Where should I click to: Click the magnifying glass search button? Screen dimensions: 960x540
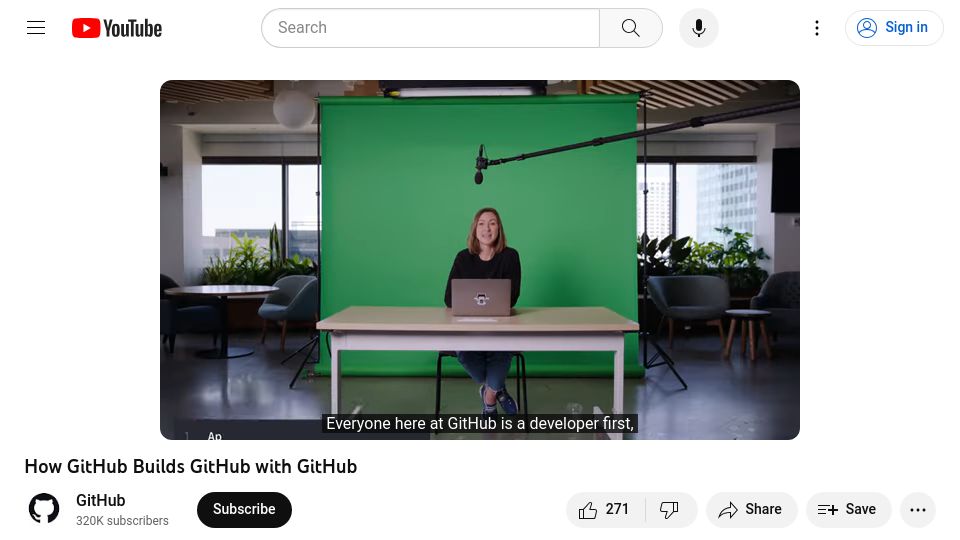point(631,28)
